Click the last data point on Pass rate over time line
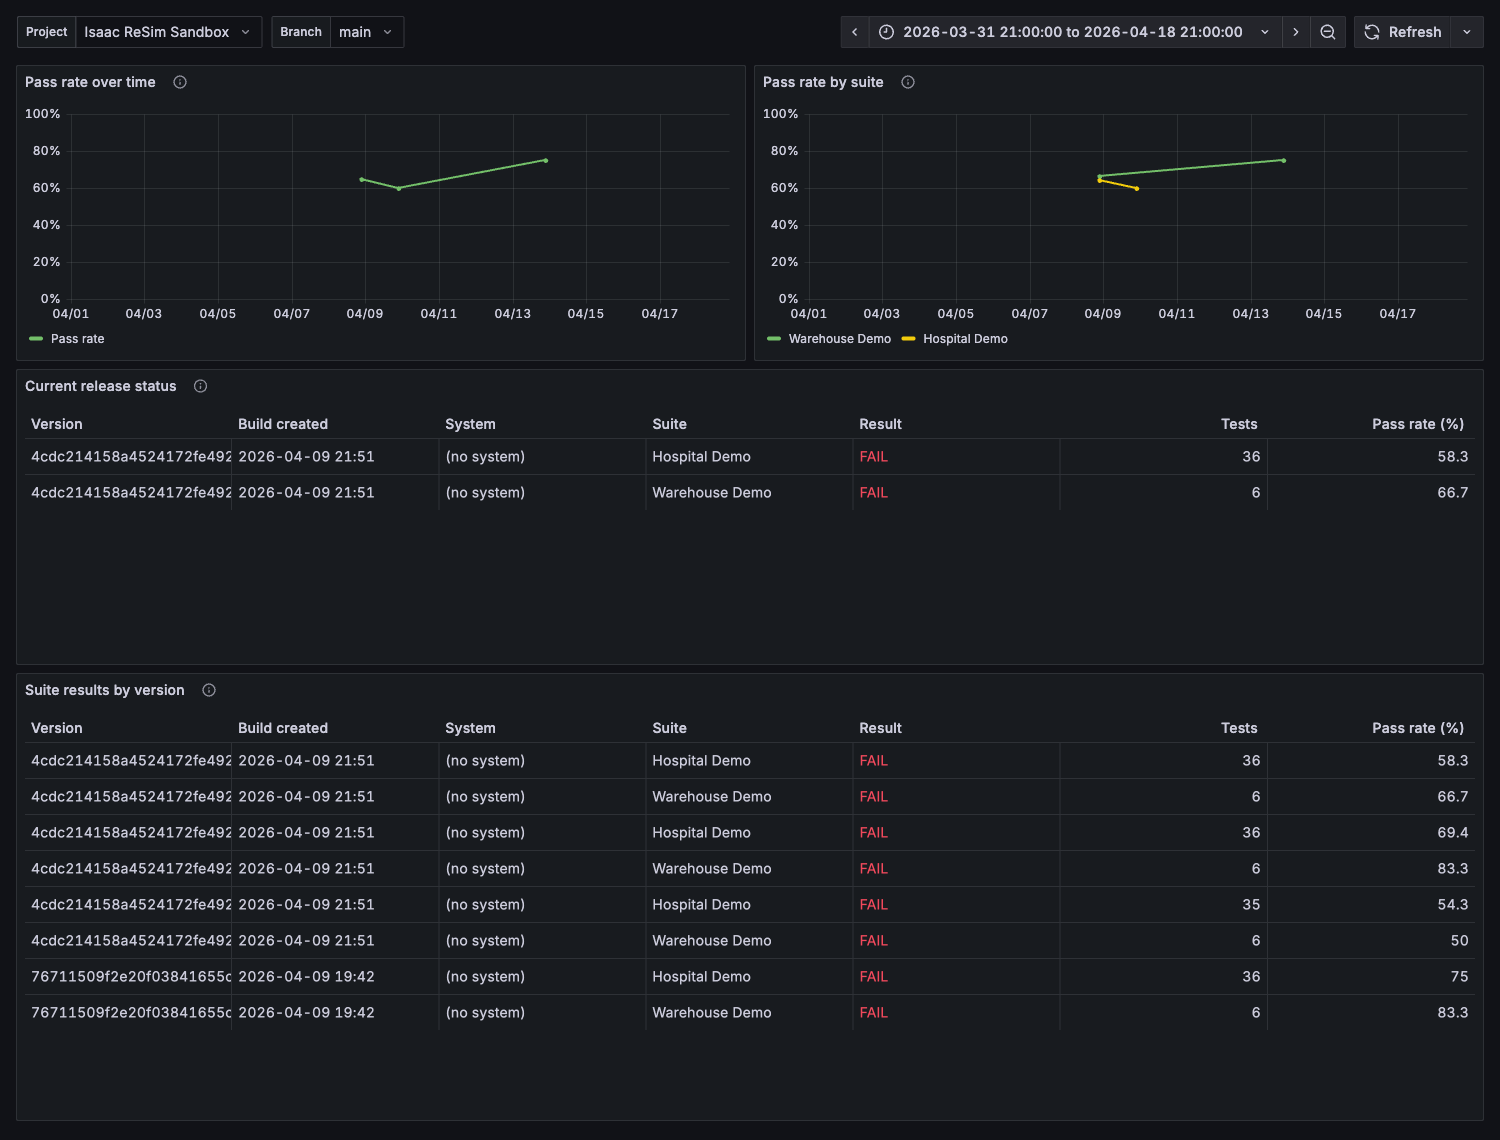Image resolution: width=1500 pixels, height=1140 pixels. [x=546, y=160]
